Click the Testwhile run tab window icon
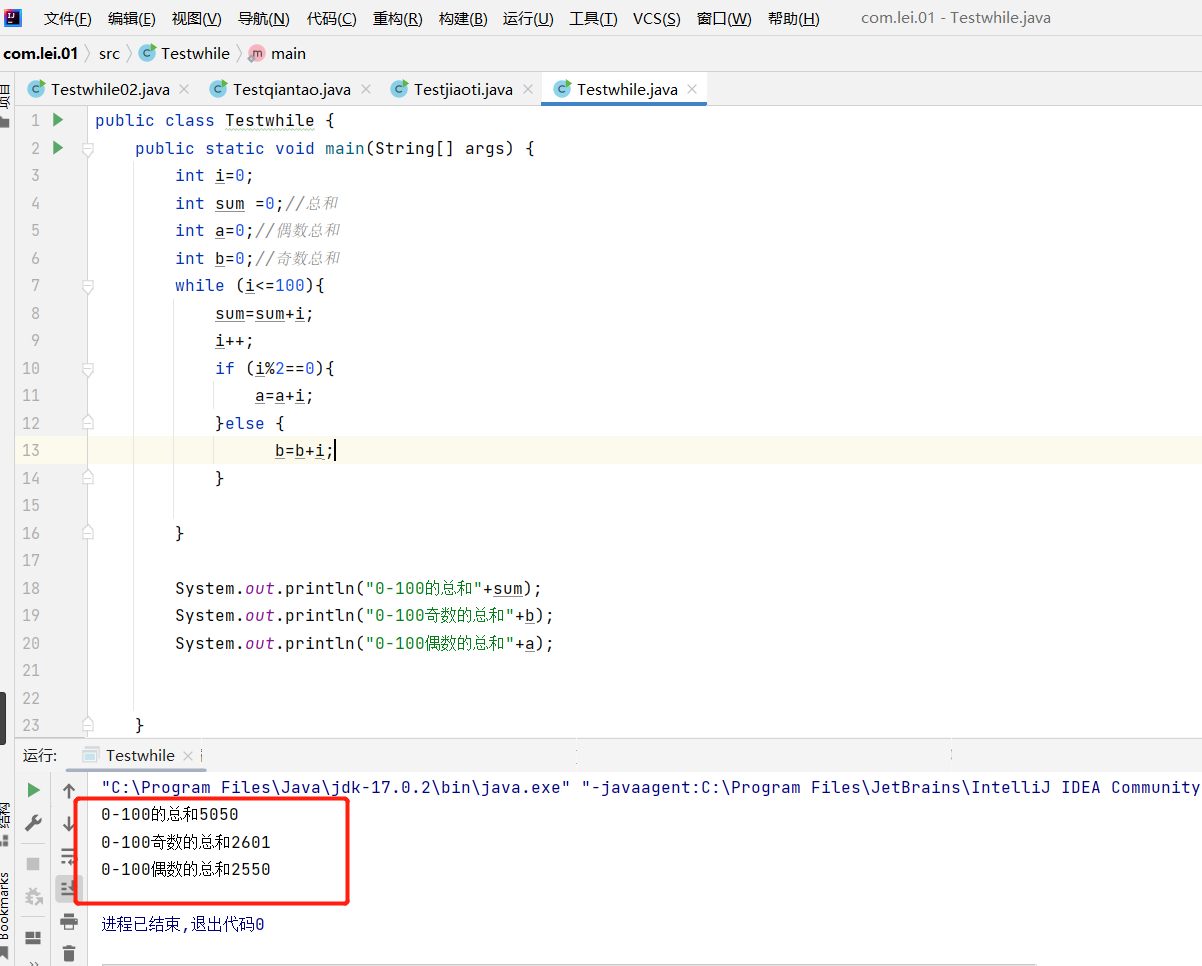The image size is (1202, 966). pyautogui.click(x=91, y=755)
